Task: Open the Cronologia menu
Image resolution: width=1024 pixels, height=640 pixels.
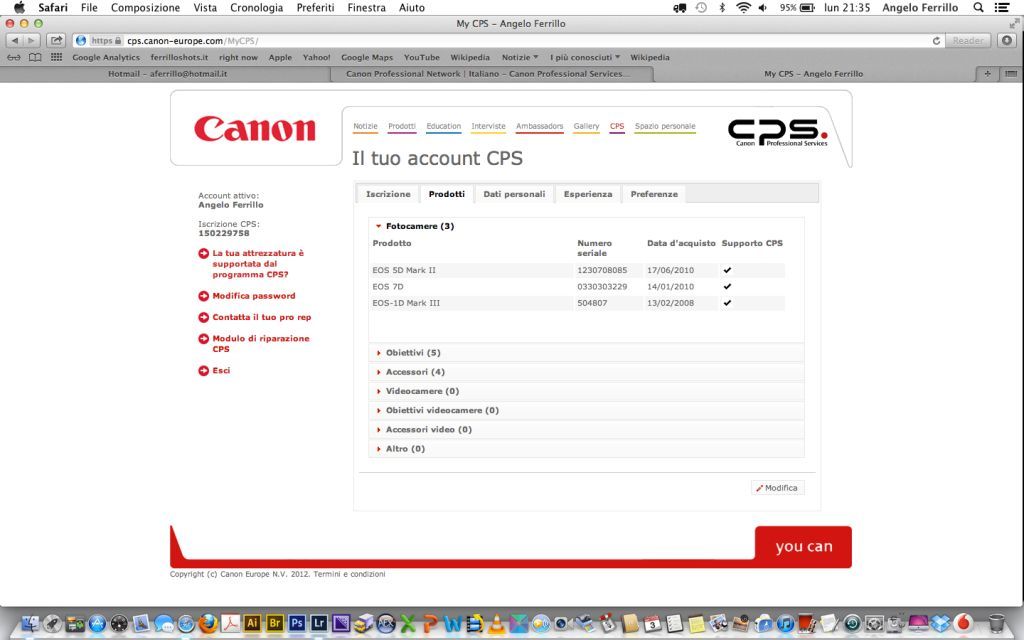Action: (257, 8)
